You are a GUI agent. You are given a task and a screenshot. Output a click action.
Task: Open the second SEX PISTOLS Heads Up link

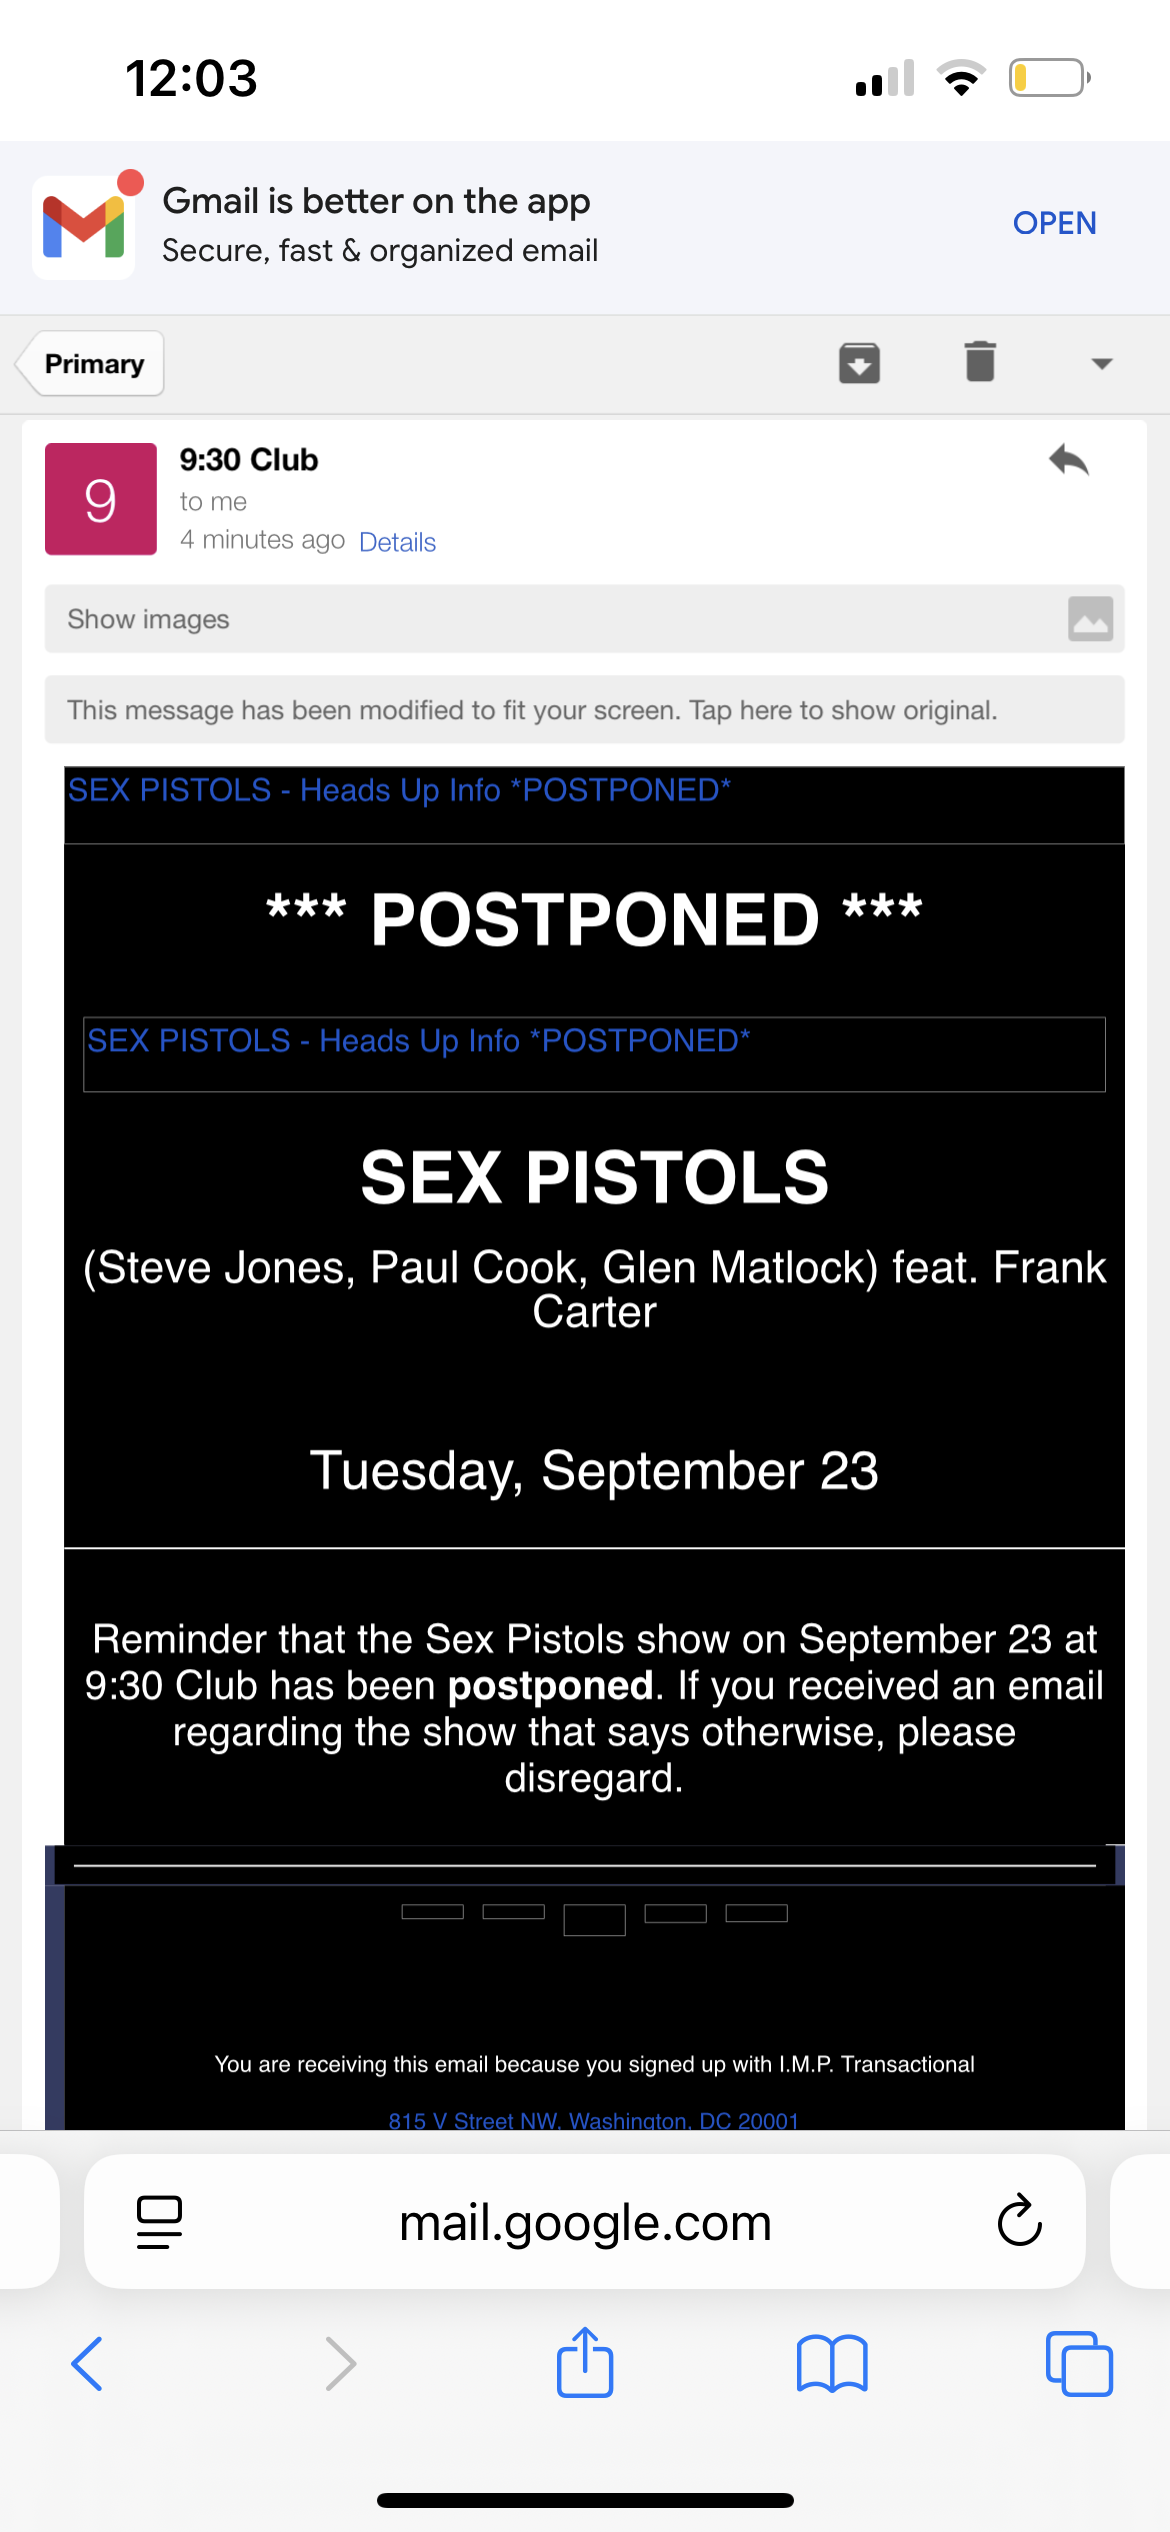pos(418,1041)
